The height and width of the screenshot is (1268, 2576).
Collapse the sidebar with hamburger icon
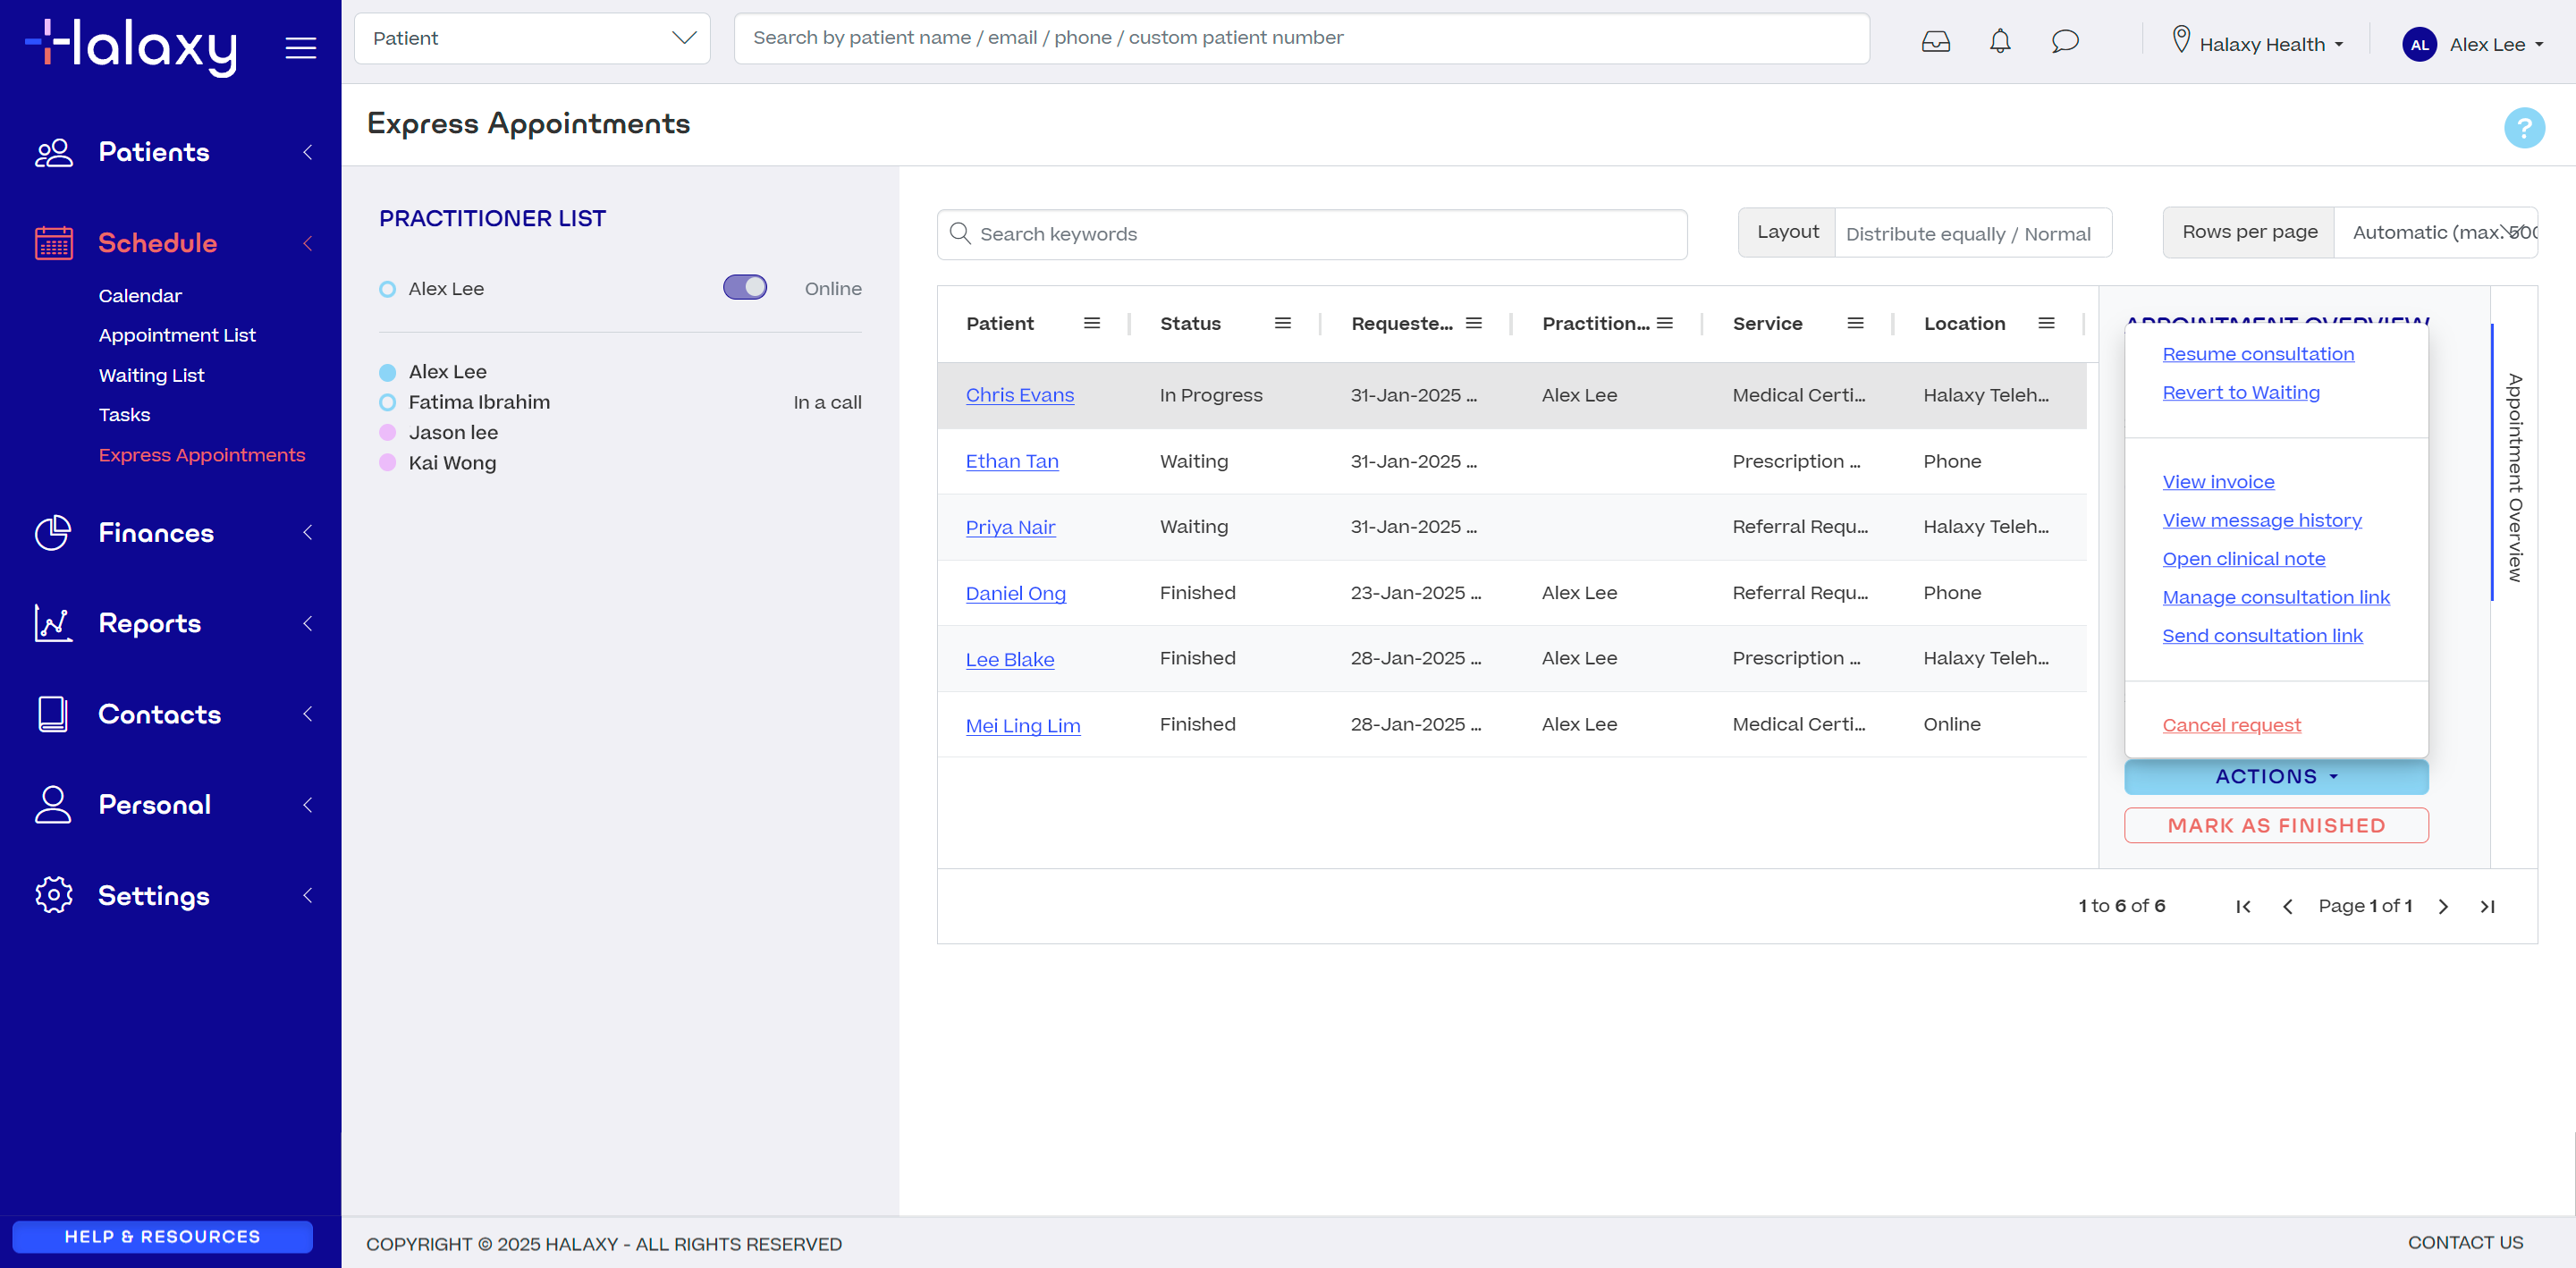300,47
